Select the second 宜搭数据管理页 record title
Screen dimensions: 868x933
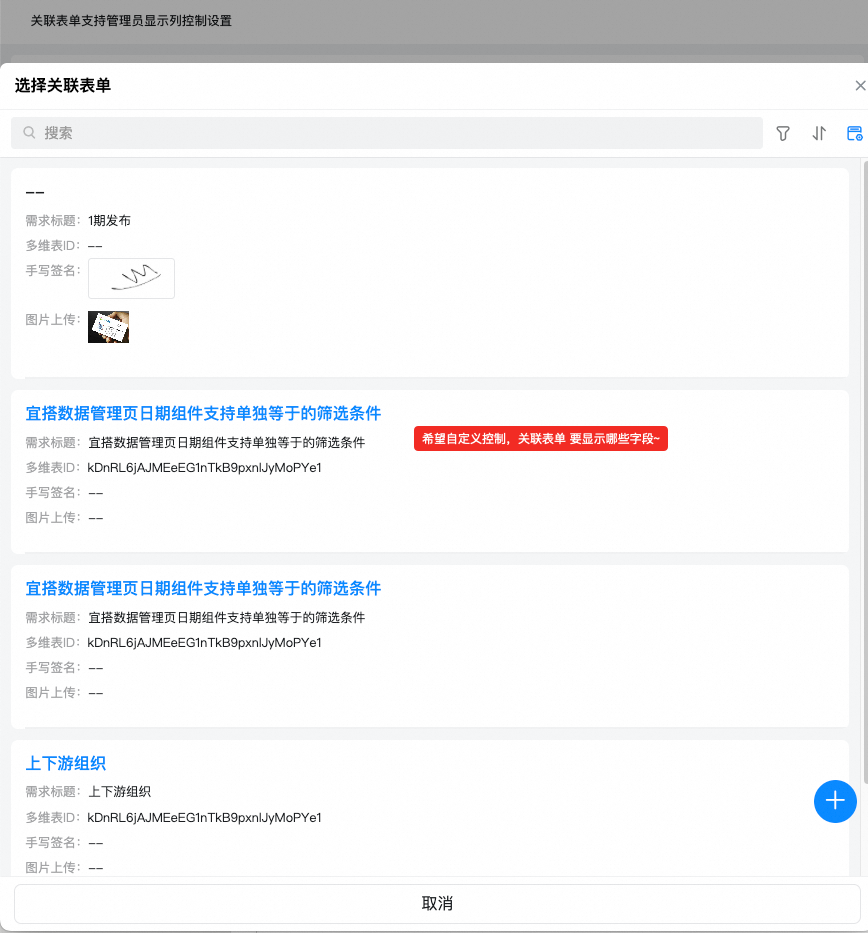point(203,588)
